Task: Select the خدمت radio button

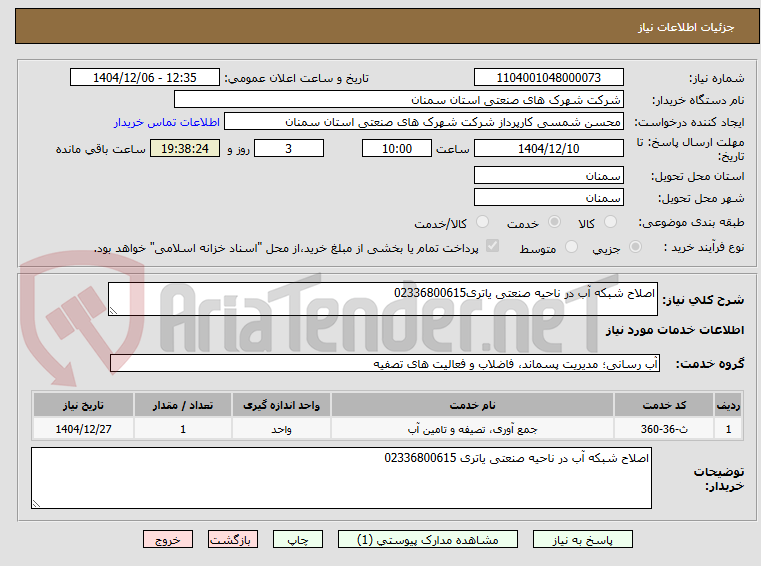Action: click(x=554, y=222)
